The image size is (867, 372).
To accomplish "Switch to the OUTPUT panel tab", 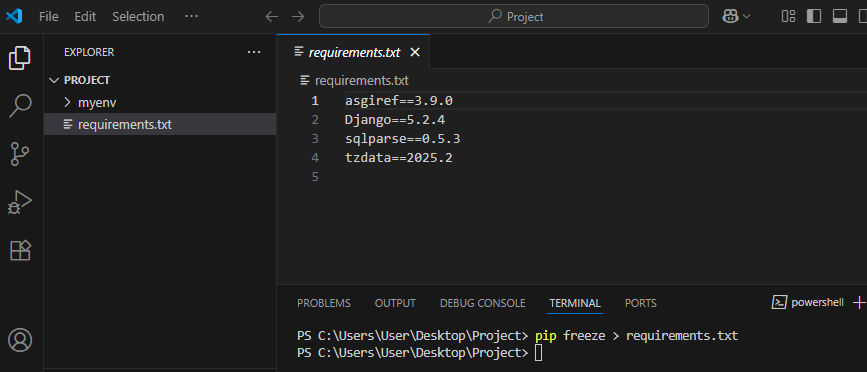I will pos(395,303).
